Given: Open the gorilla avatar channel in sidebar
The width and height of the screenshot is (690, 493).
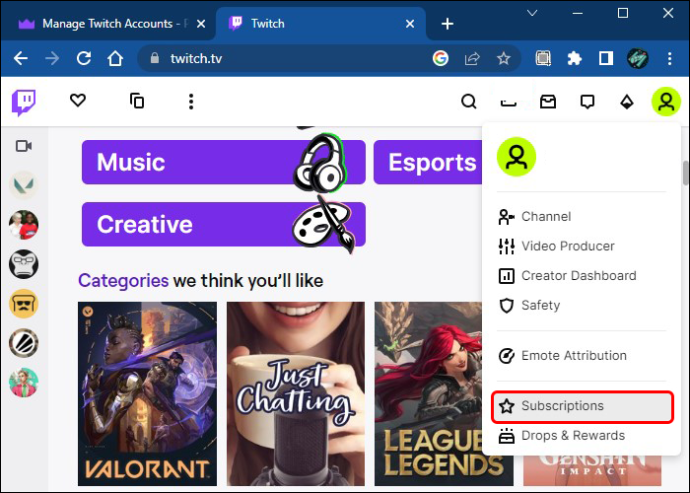Looking at the screenshot, I should point(24,264).
